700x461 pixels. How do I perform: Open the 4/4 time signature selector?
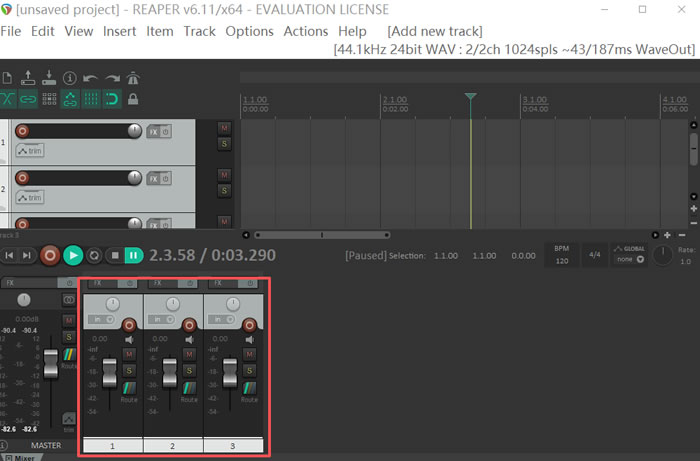(x=594, y=255)
